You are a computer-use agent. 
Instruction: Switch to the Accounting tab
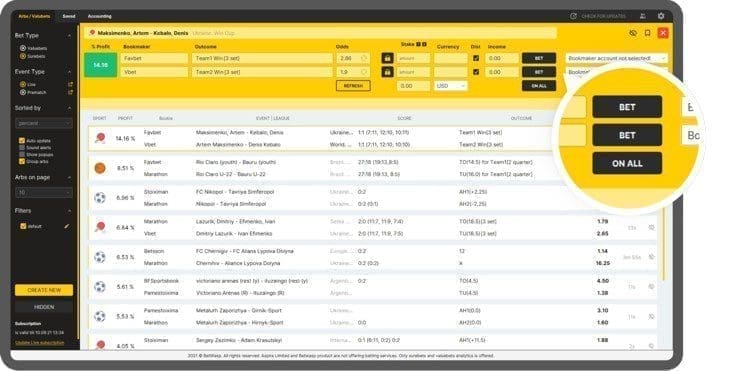pos(100,16)
